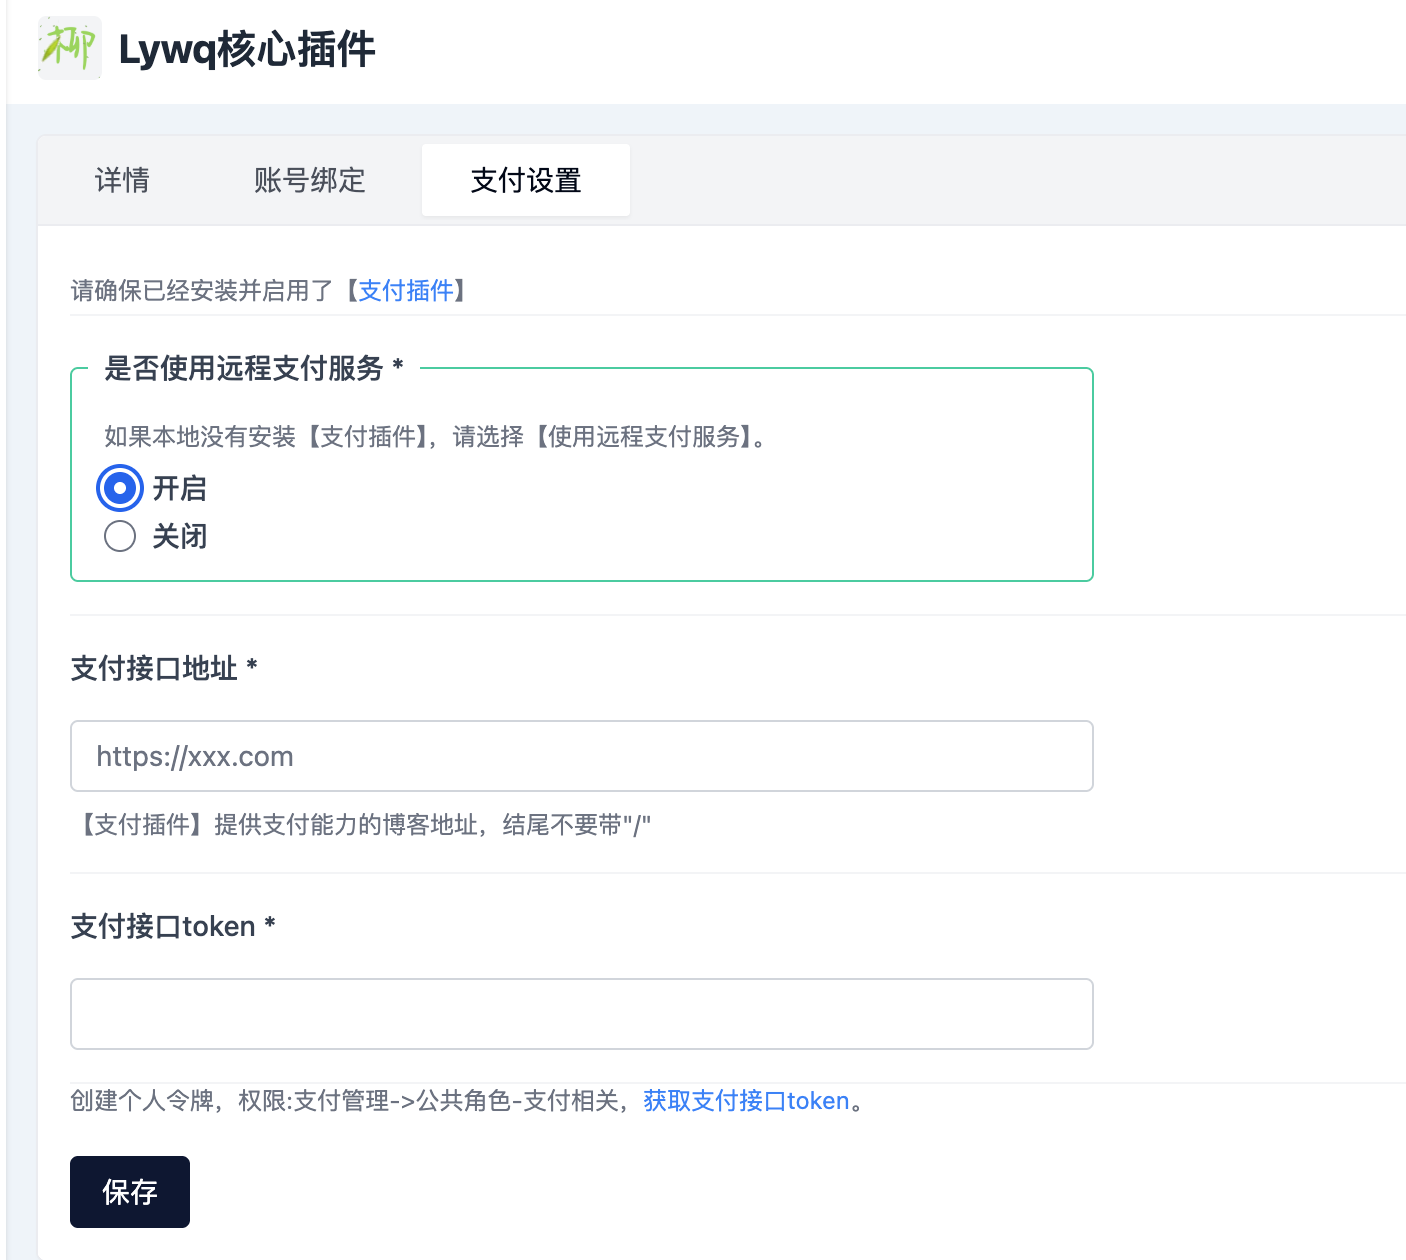The image size is (1406, 1260).
Task: Click the Lywq plugin logo icon
Action: click(x=68, y=48)
